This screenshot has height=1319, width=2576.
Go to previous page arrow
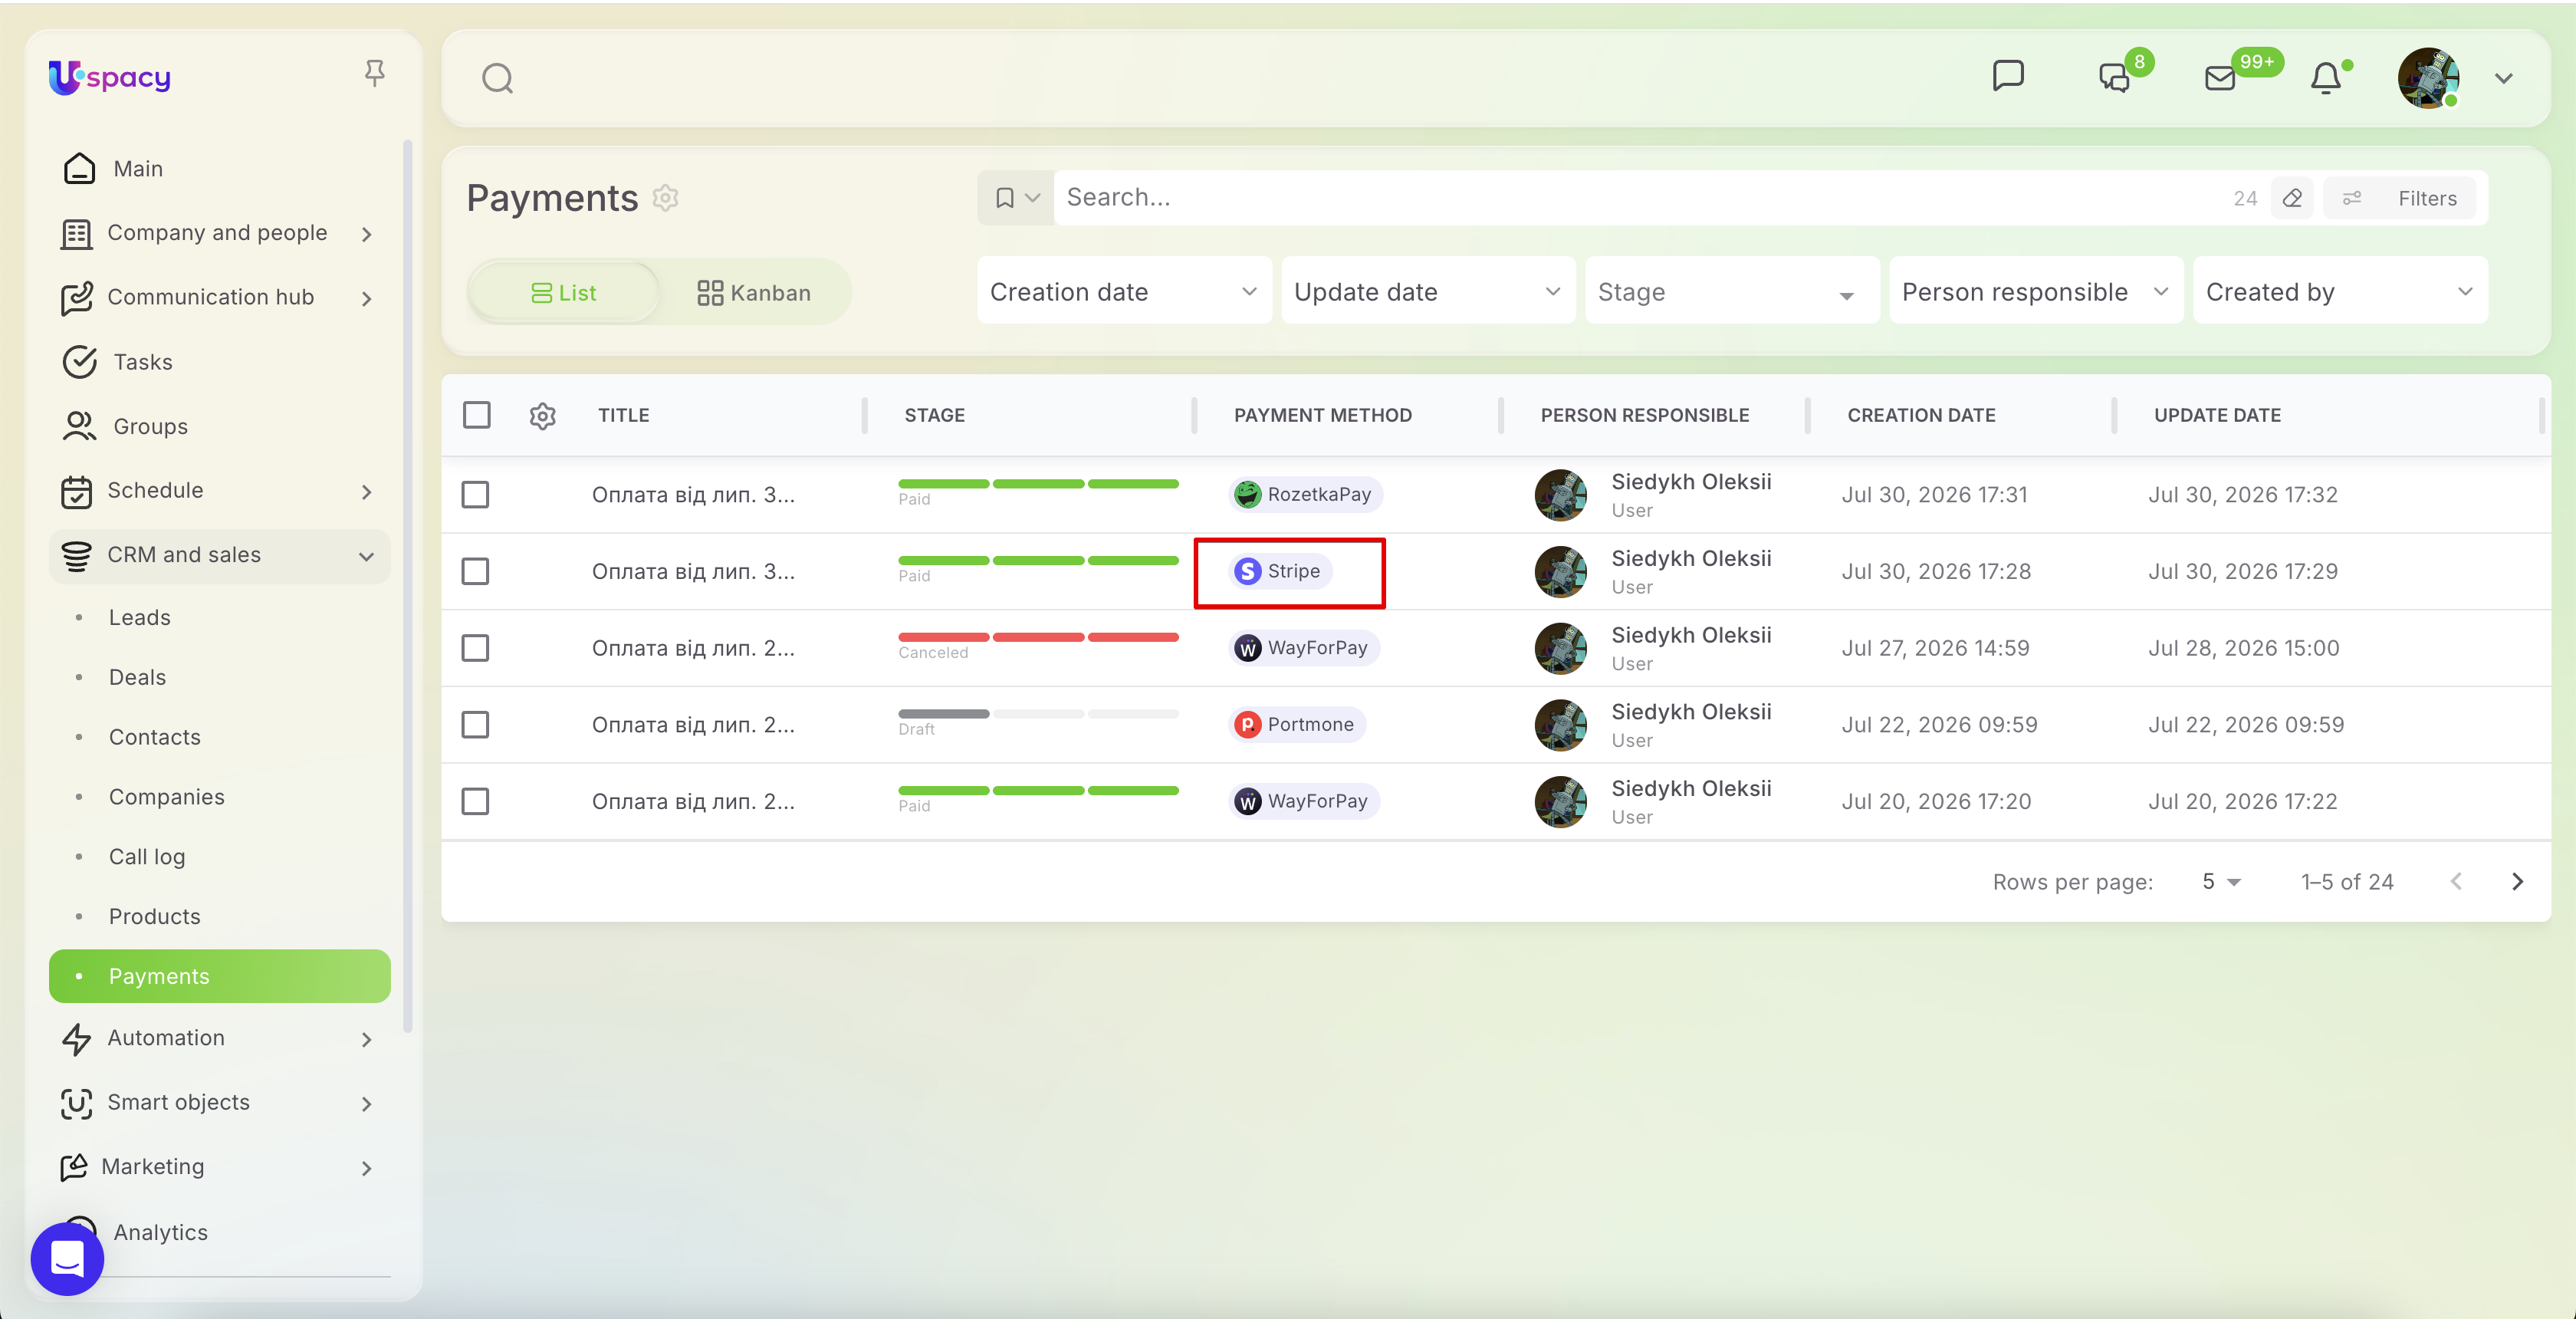(2456, 881)
